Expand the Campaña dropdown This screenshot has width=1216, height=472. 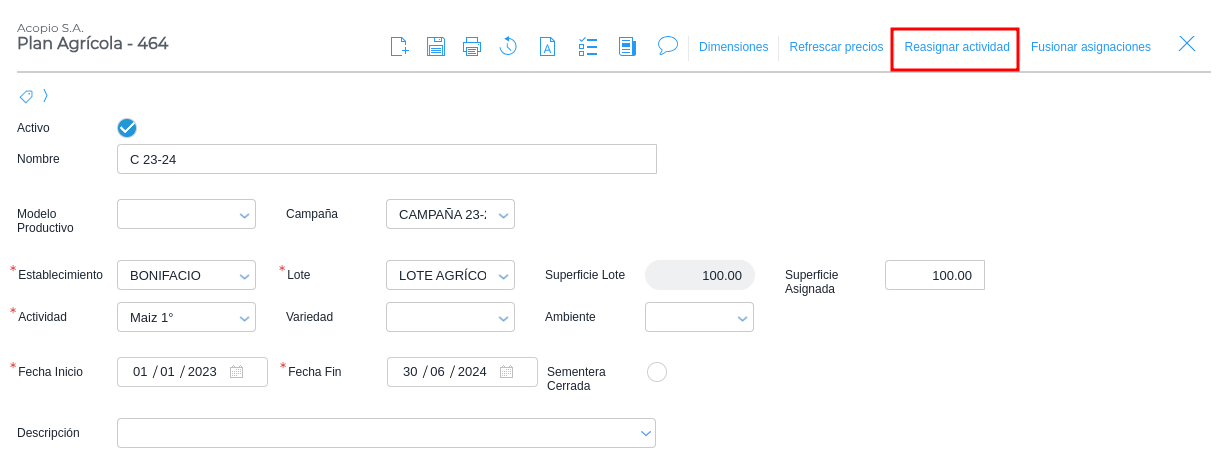450,214
